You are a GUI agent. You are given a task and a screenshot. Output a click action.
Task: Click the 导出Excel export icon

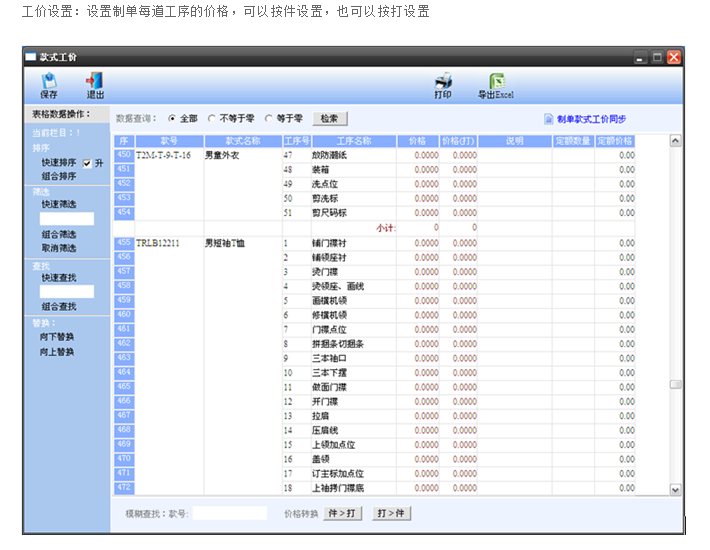[495, 85]
